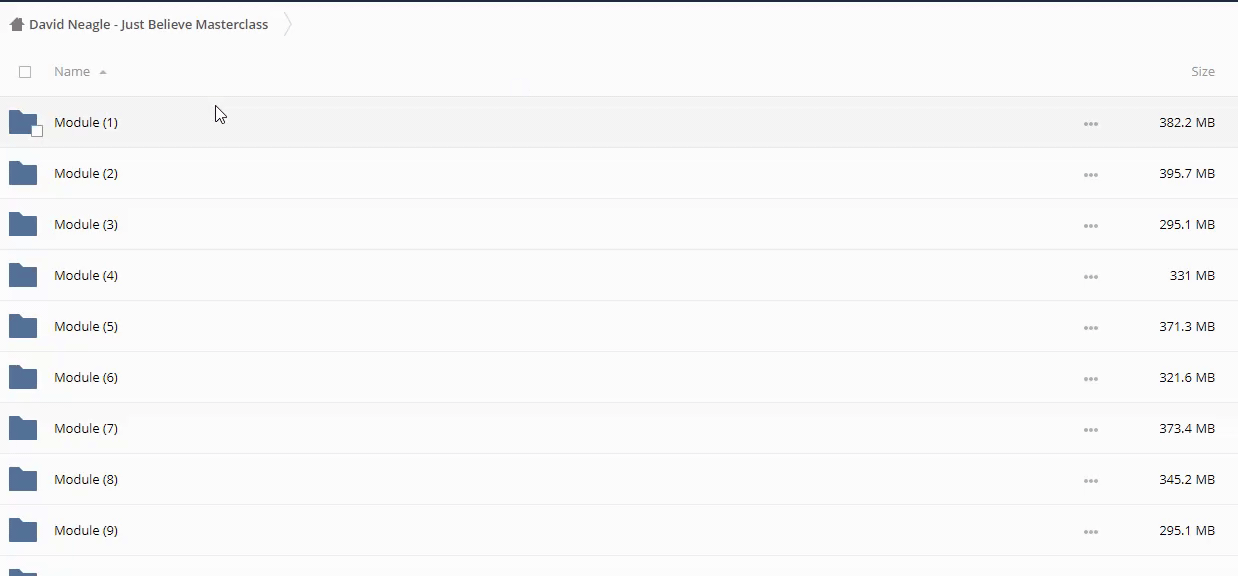Open more options for Module (6)
The image size is (1238, 576).
[1090, 379]
